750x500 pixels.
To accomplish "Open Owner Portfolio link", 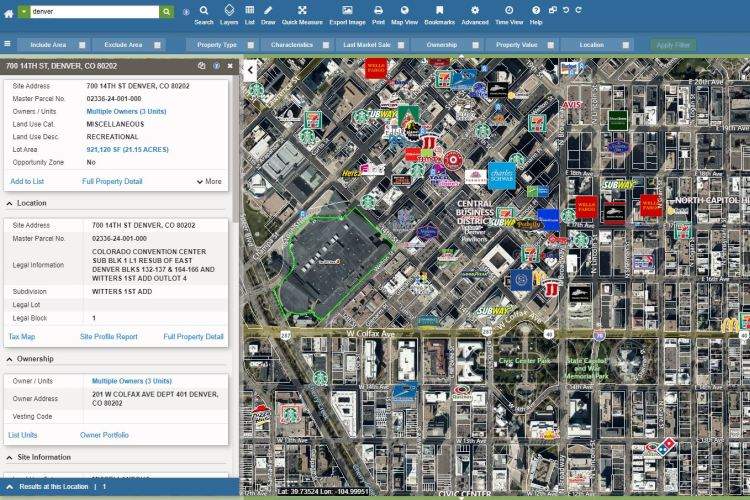I will (x=104, y=435).
